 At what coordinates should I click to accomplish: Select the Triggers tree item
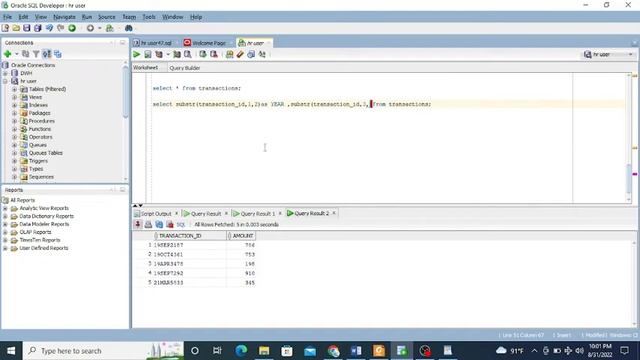click(x=38, y=161)
